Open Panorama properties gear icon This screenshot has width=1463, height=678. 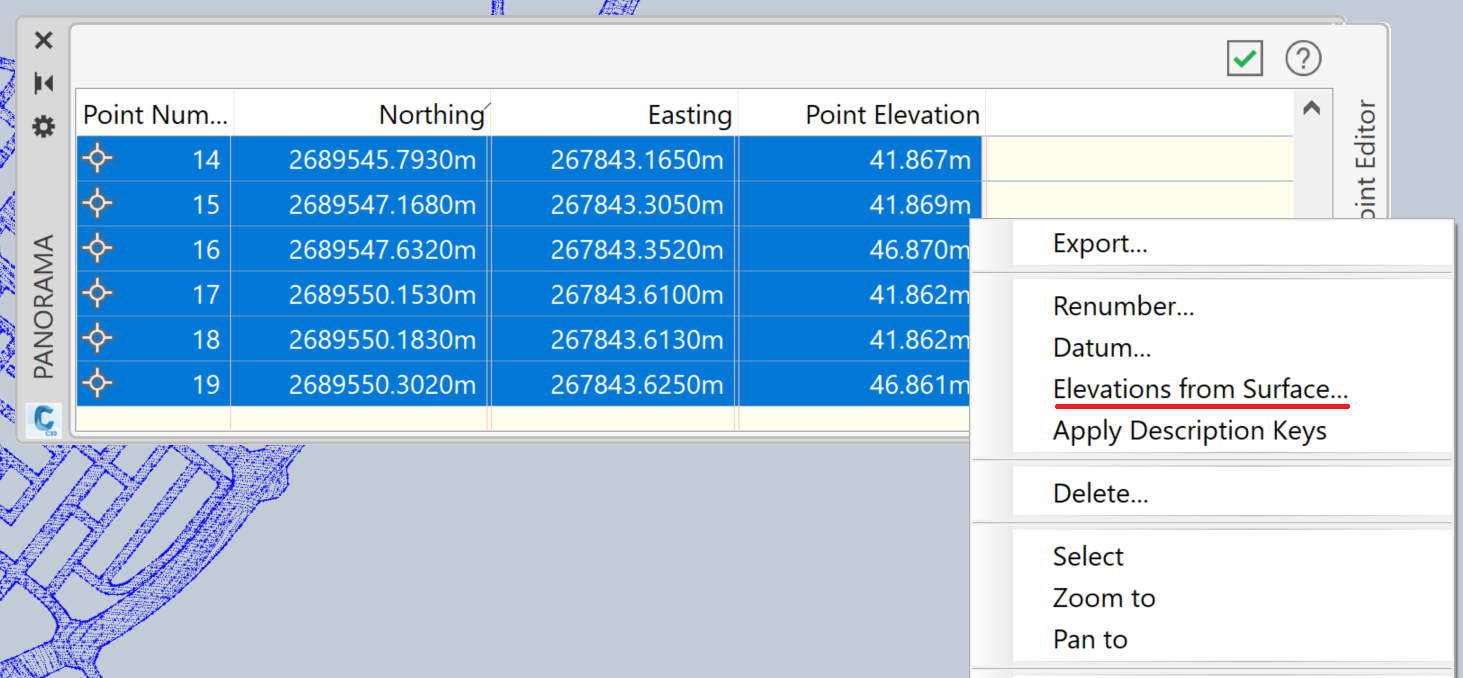click(43, 127)
